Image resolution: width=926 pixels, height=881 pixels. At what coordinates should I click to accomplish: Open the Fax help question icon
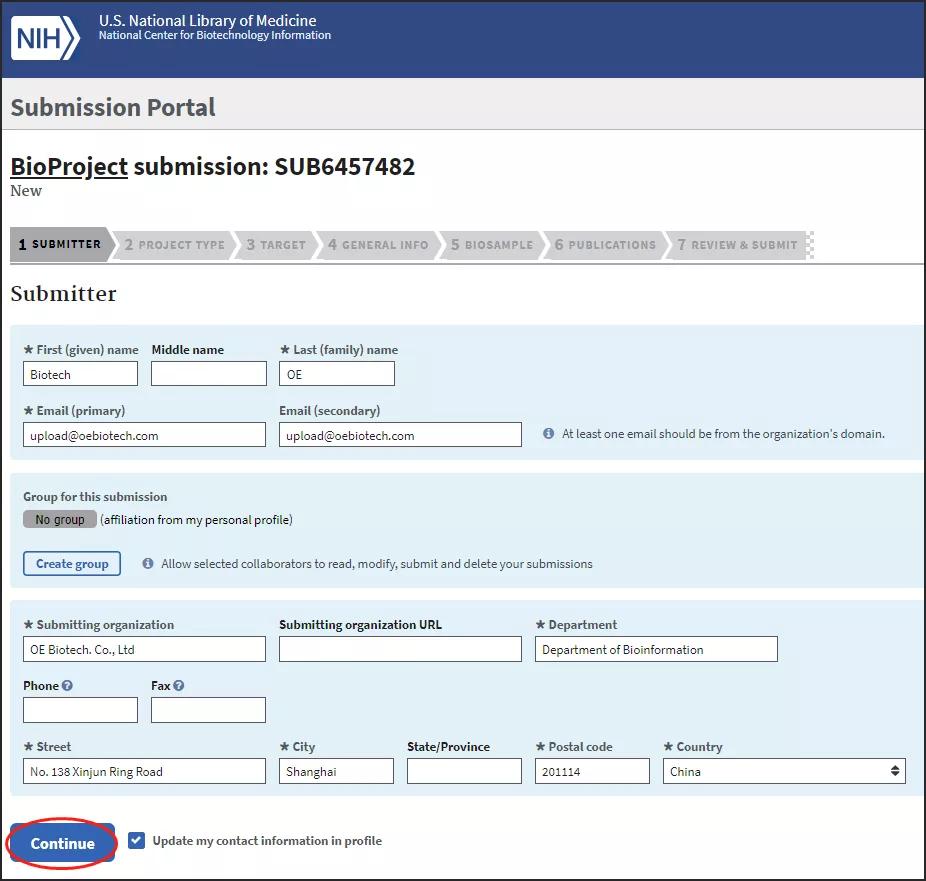pos(179,686)
